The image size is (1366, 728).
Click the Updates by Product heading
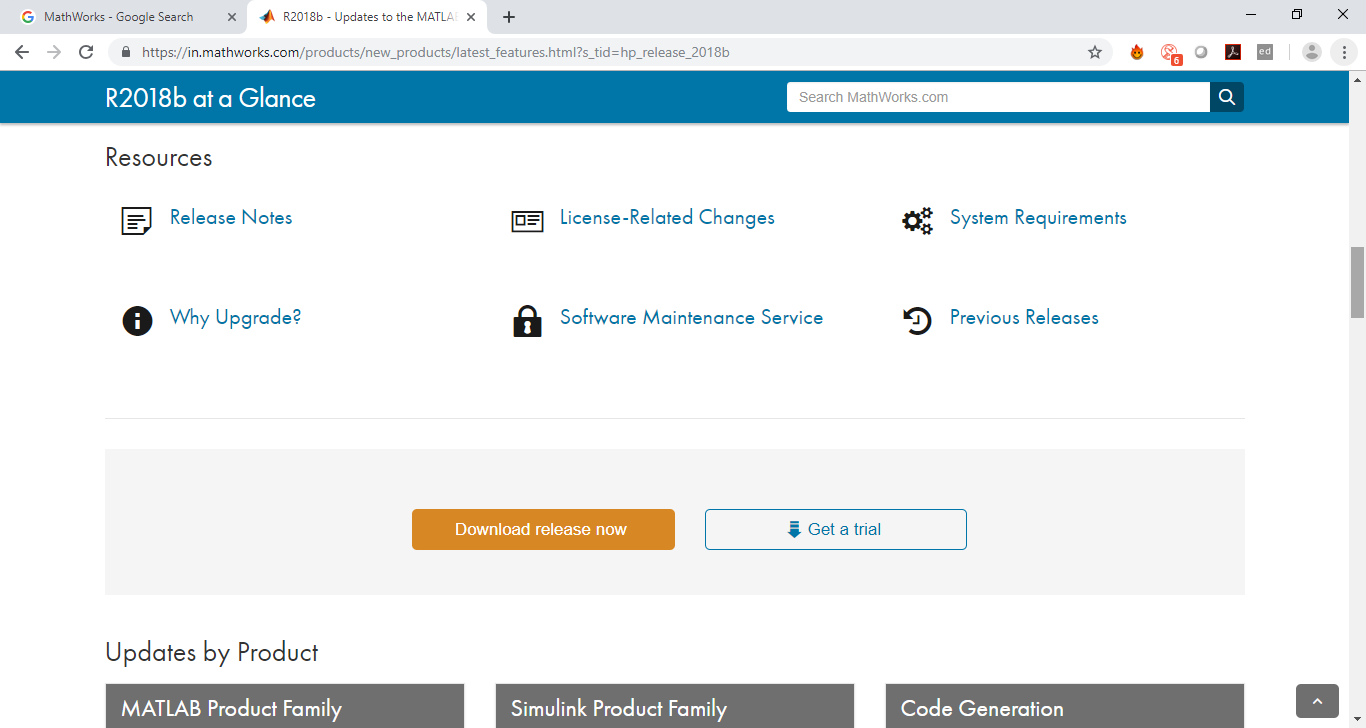212,653
